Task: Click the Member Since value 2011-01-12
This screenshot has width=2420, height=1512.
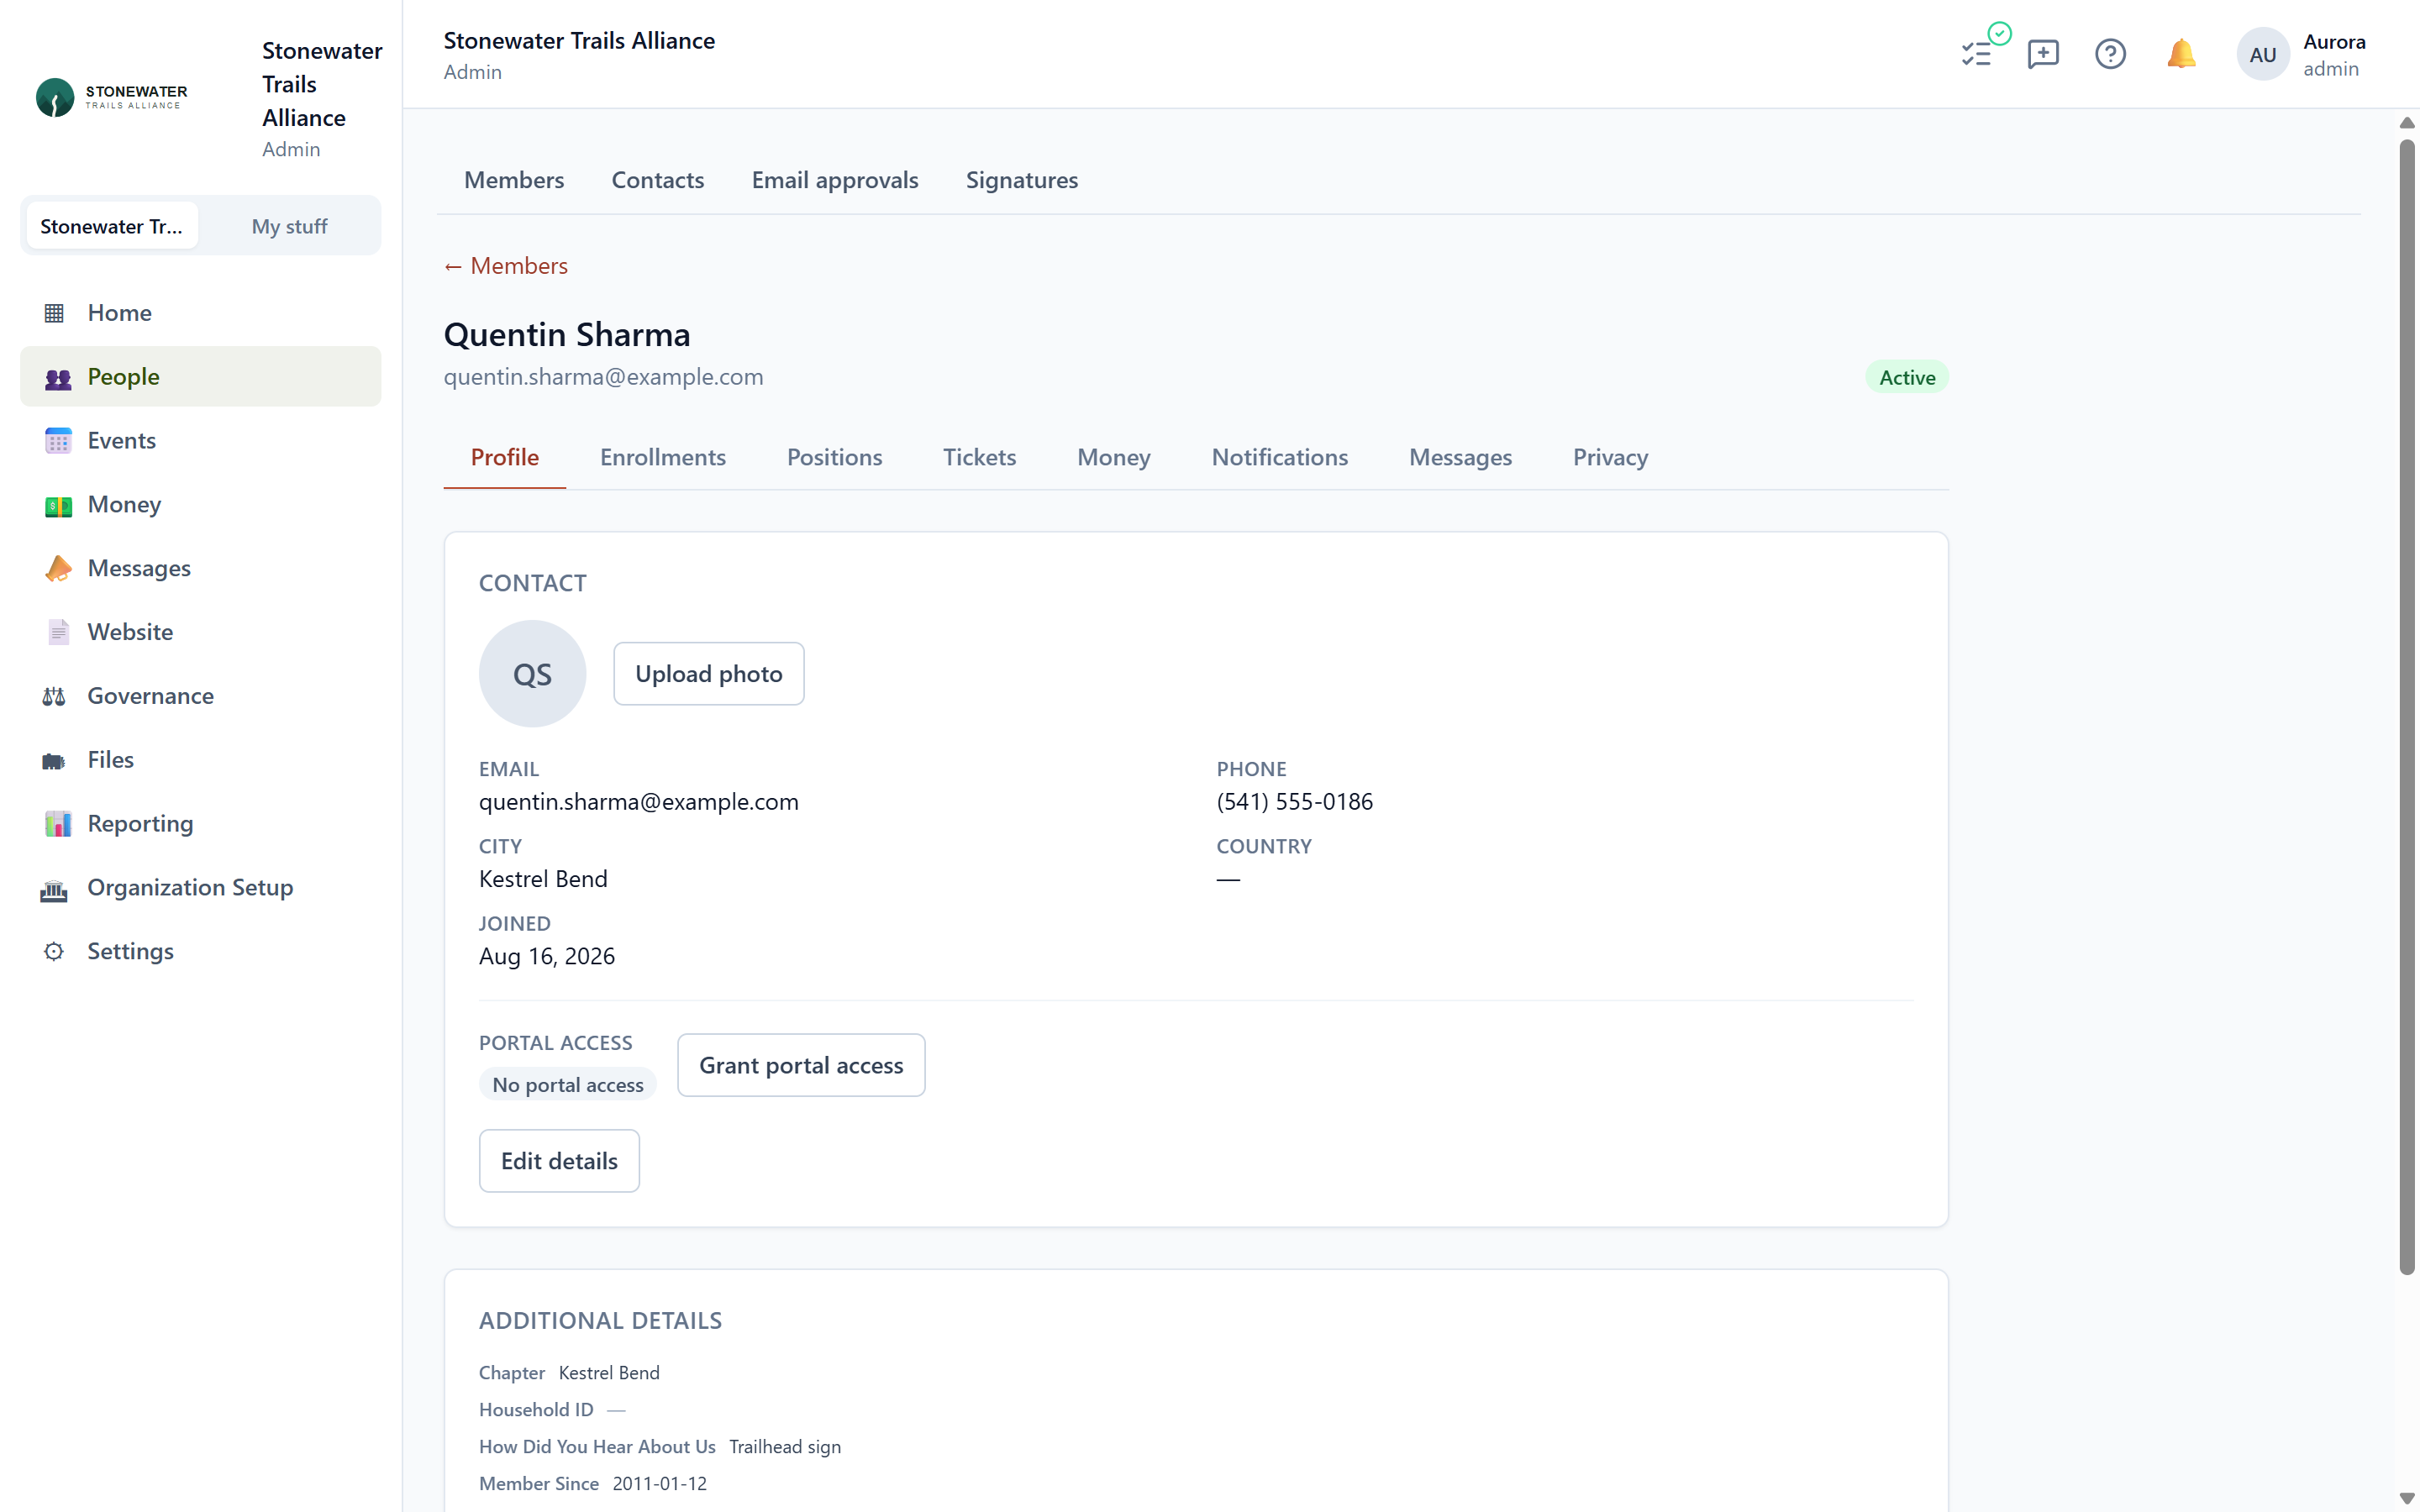Action: point(660,1484)
